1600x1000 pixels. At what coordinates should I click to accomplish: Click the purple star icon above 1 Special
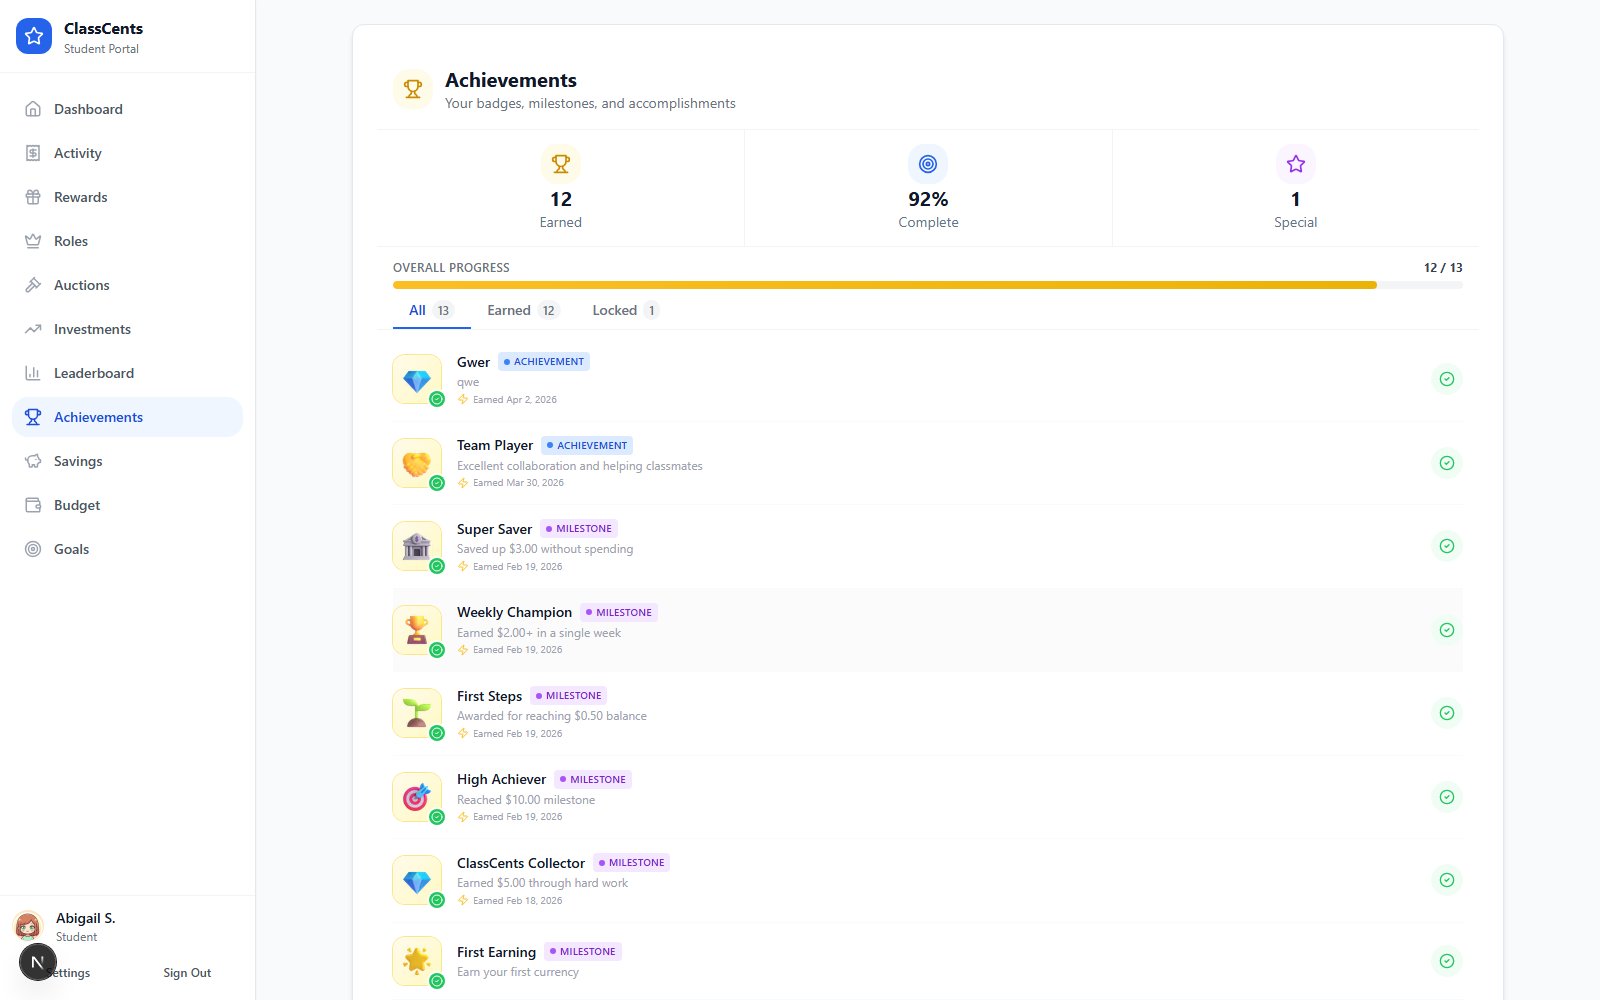click(x=1296, y=164)
